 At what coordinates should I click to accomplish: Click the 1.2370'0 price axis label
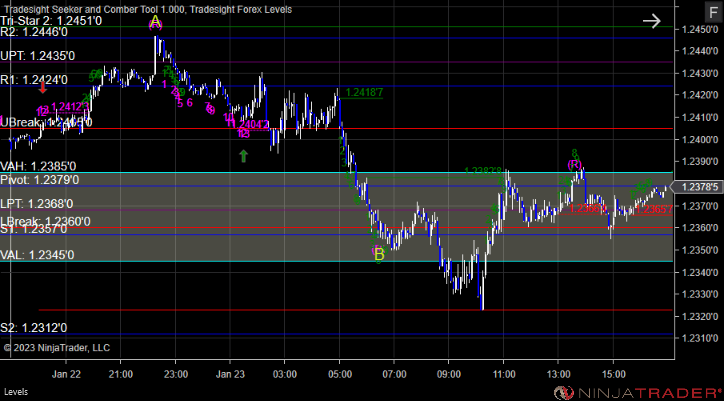pos(702,206)
